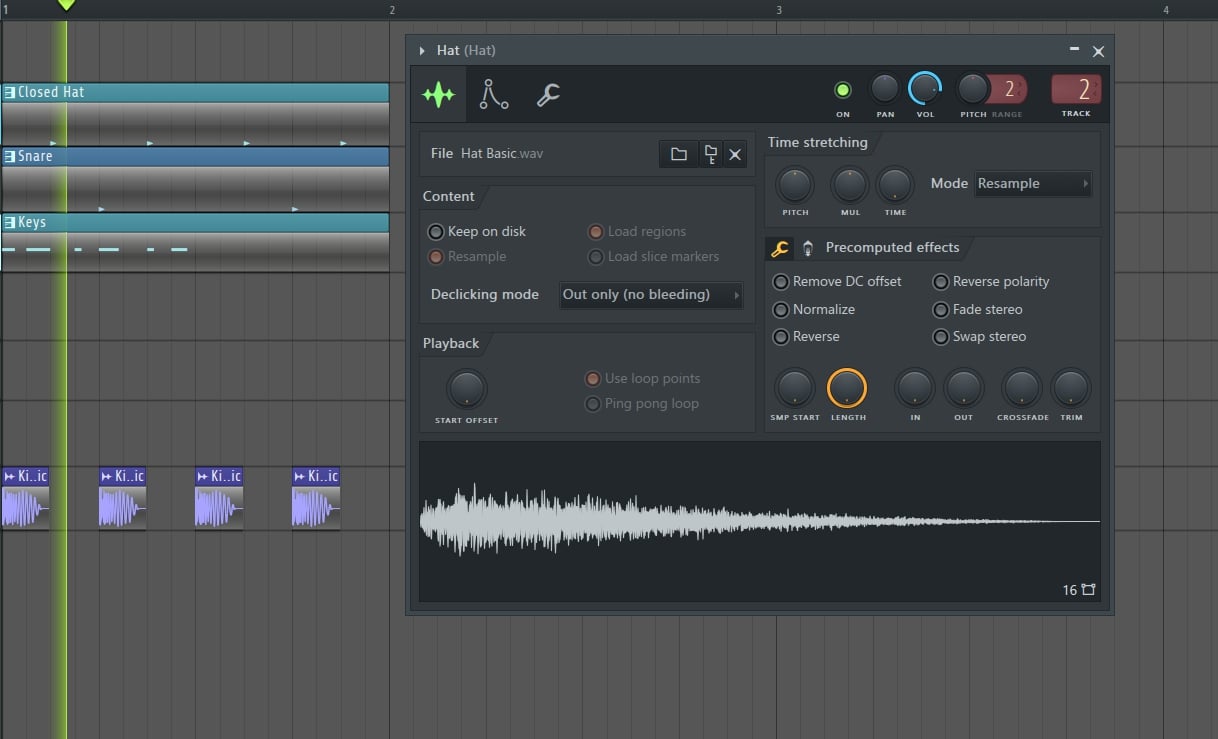Click the locate-in-browser folder icon

pos(710,154)
